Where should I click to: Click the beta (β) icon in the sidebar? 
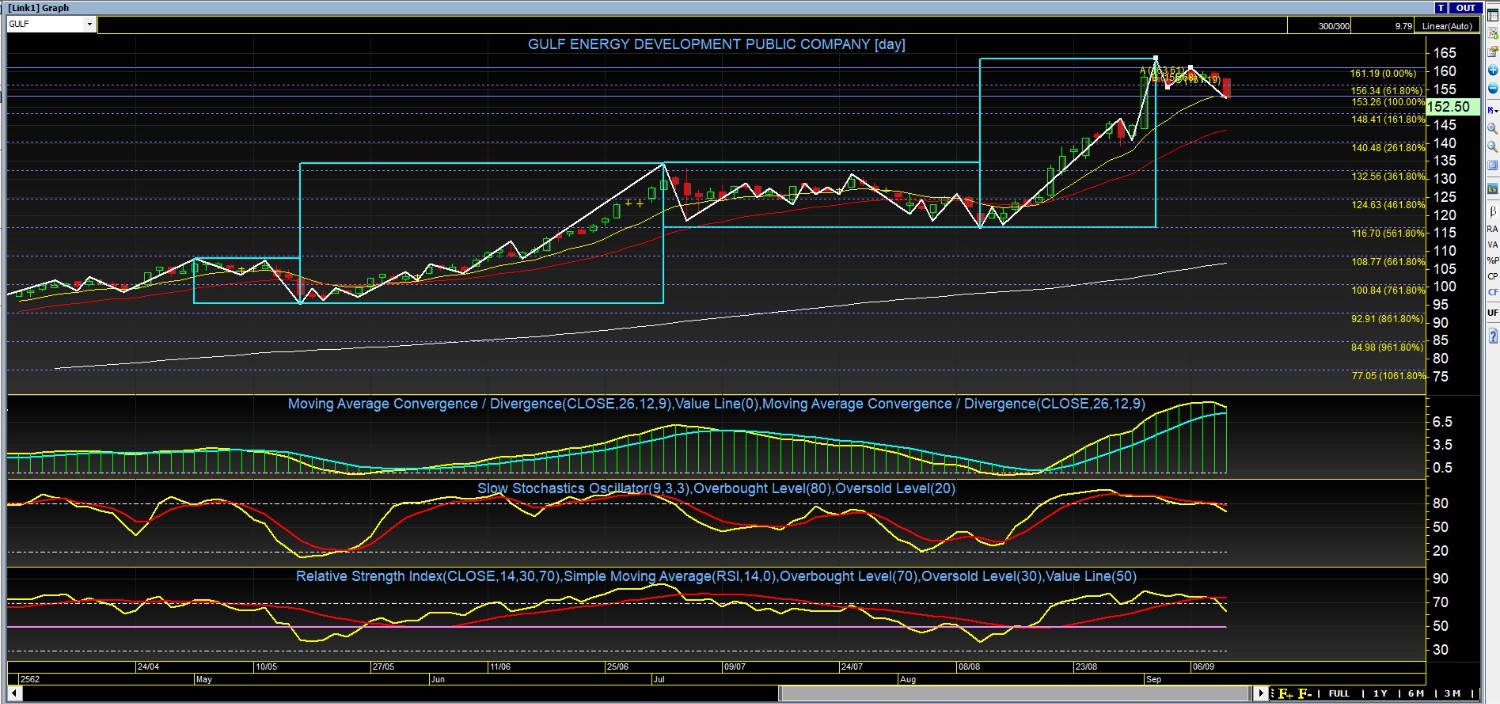click(1492, 211)
